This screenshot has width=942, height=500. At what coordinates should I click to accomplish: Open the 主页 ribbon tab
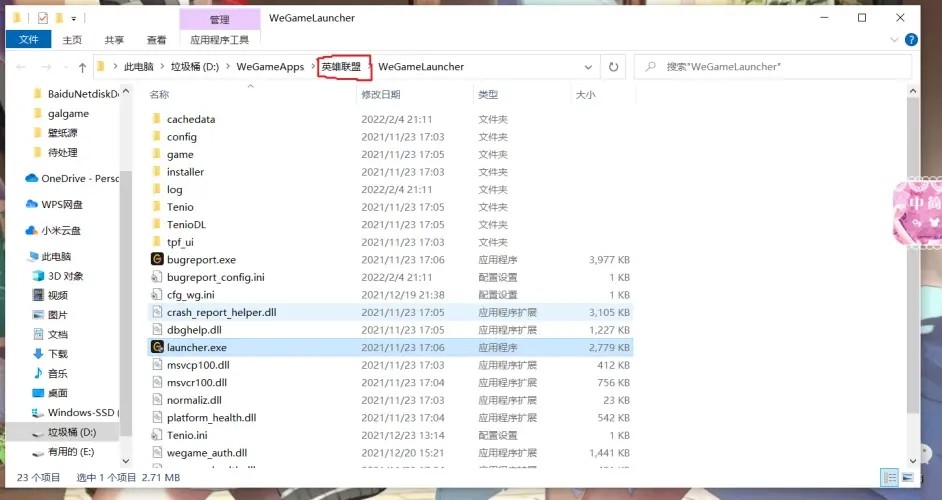click(x=72, y=40)
